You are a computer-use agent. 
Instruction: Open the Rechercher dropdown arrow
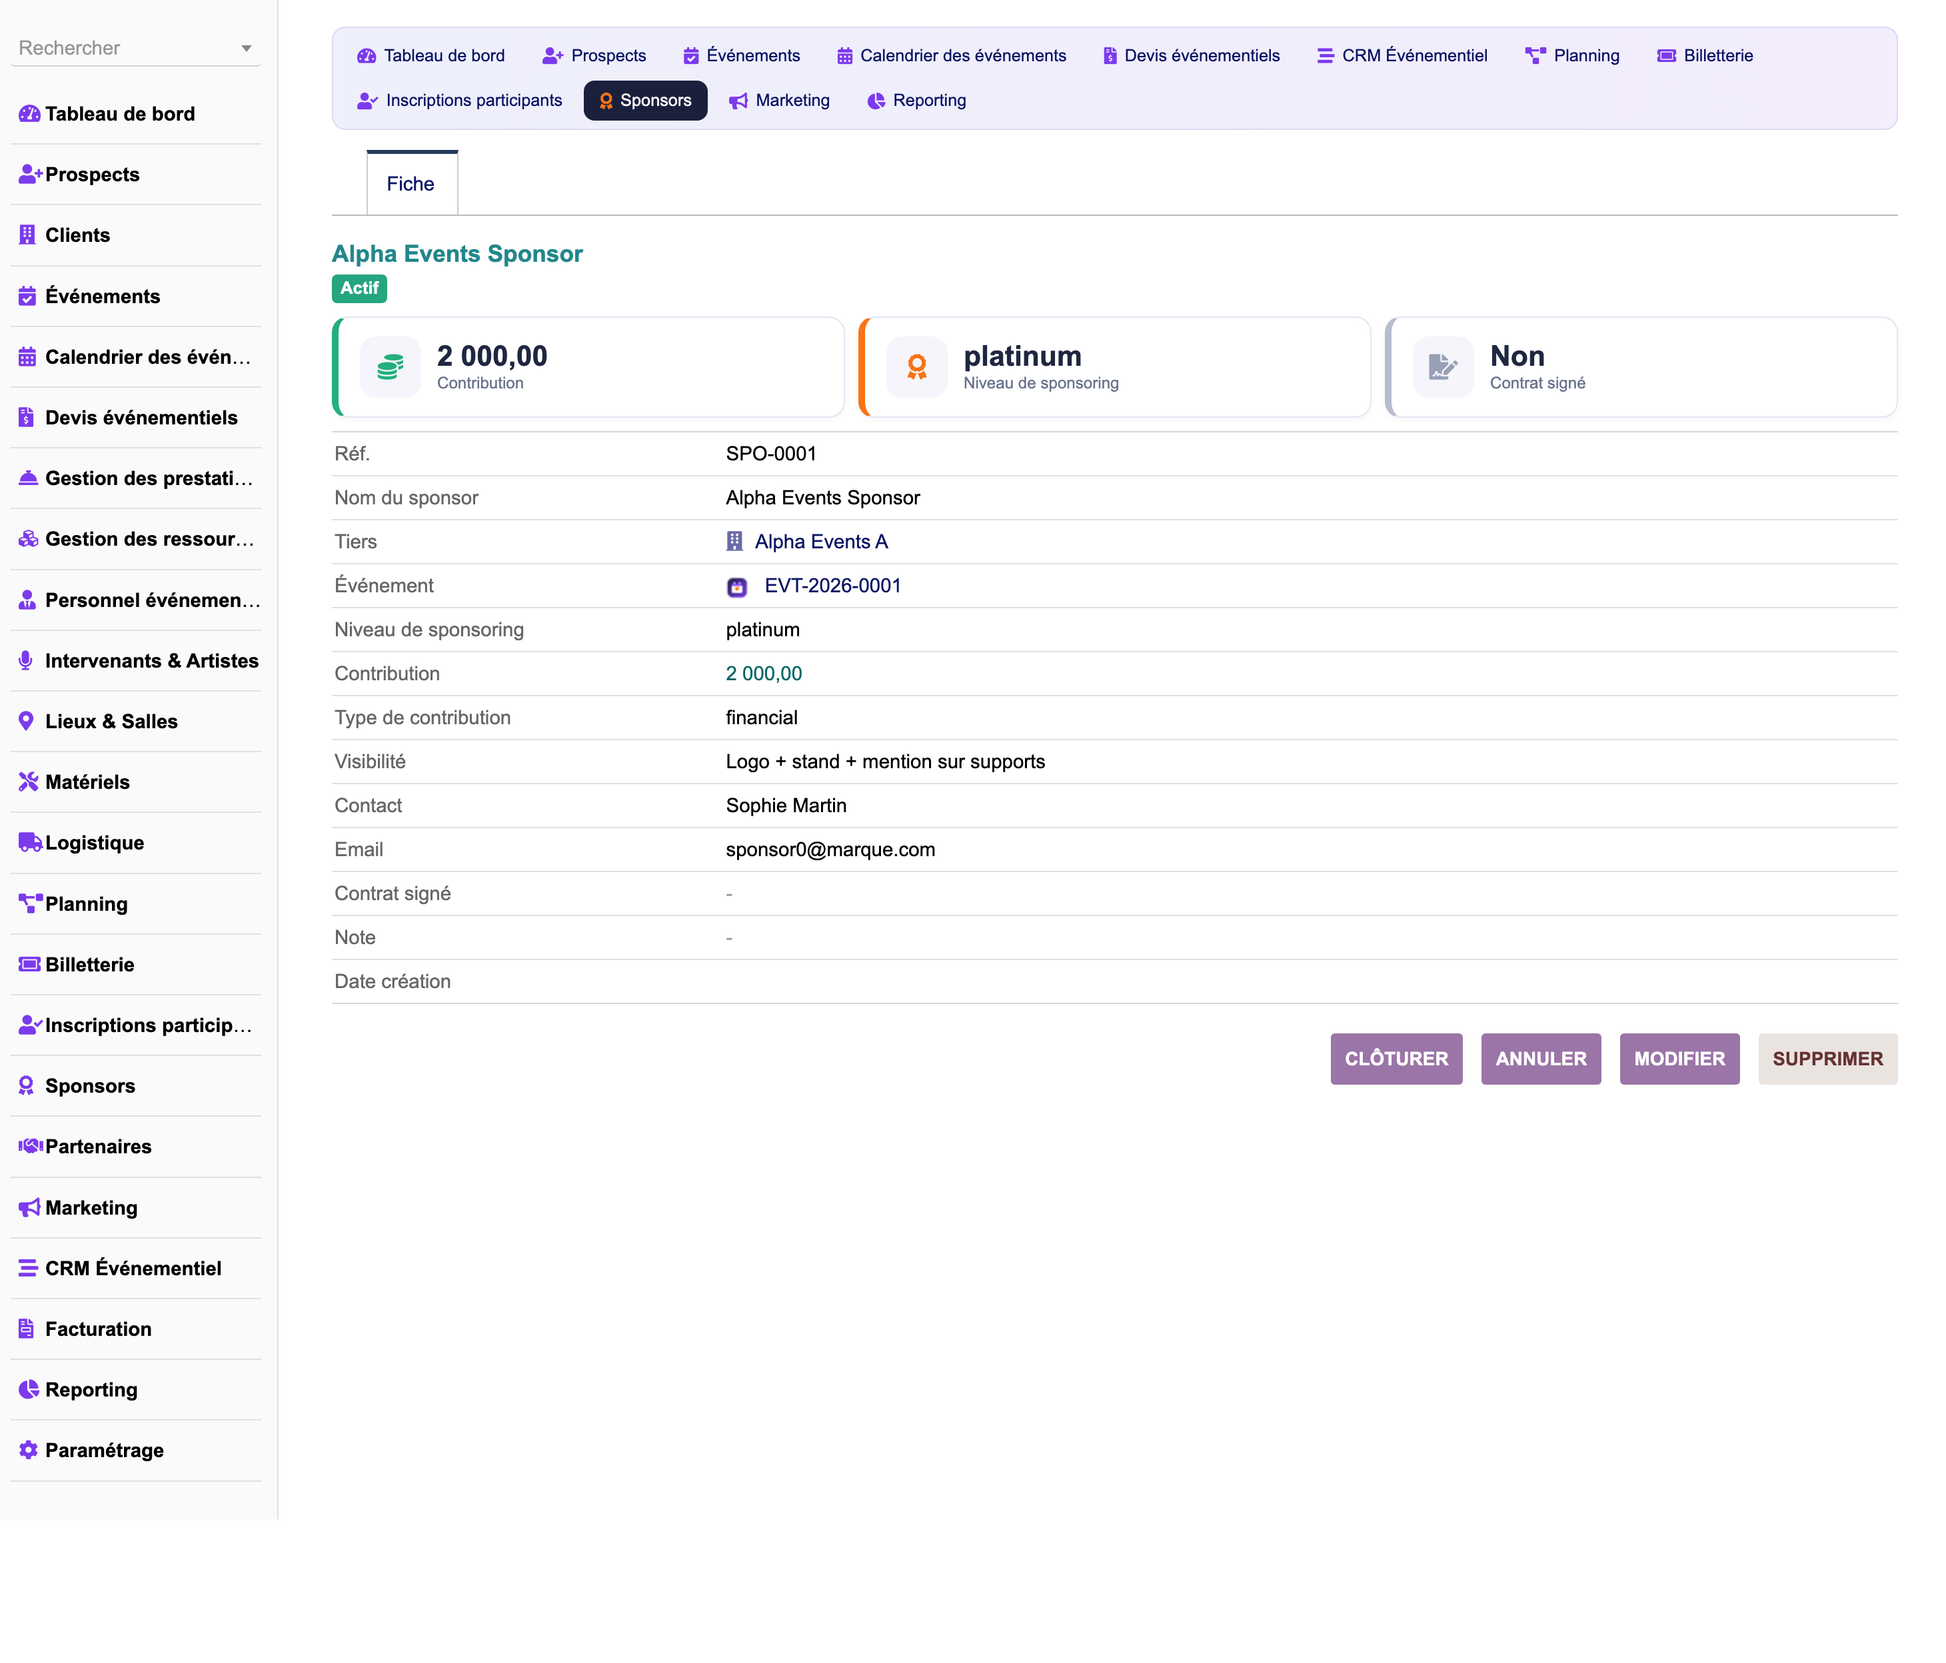[246, 49]
